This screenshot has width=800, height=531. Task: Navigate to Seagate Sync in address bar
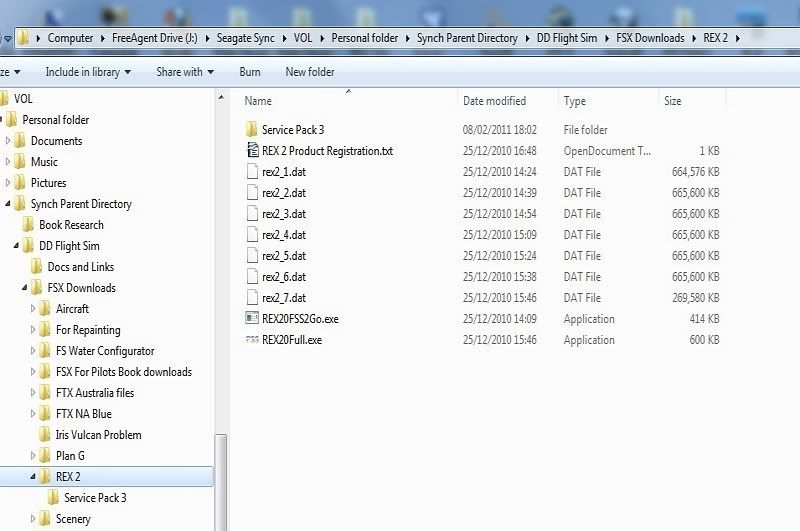coord(245,38)
